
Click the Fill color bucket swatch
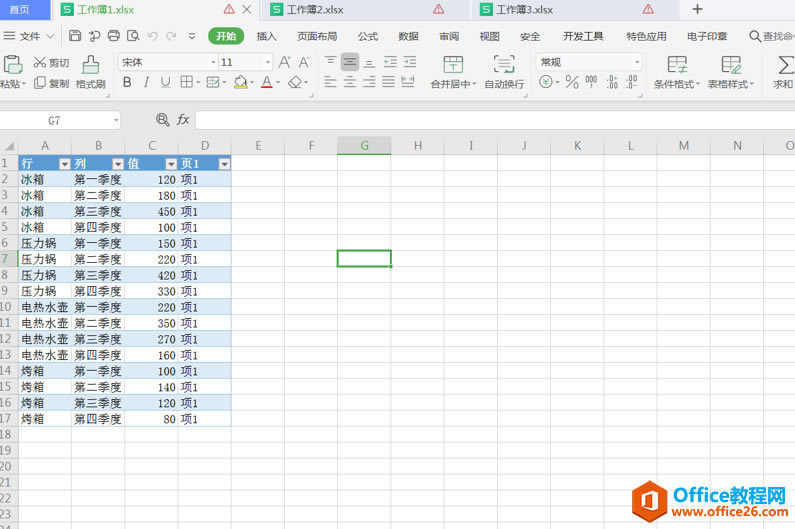[x=240, y=82]
